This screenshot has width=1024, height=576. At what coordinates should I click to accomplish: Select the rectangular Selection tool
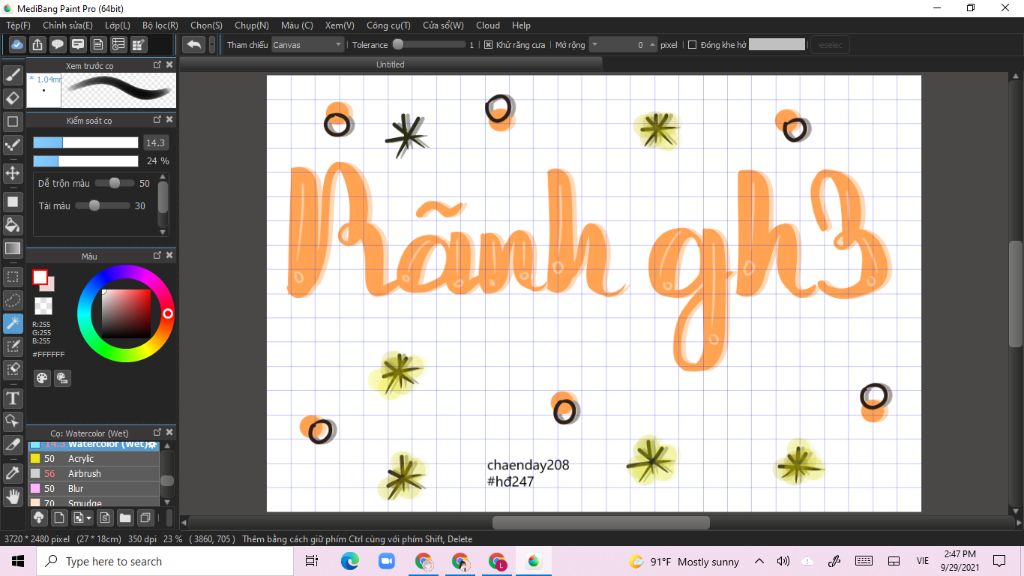point(12,277)
